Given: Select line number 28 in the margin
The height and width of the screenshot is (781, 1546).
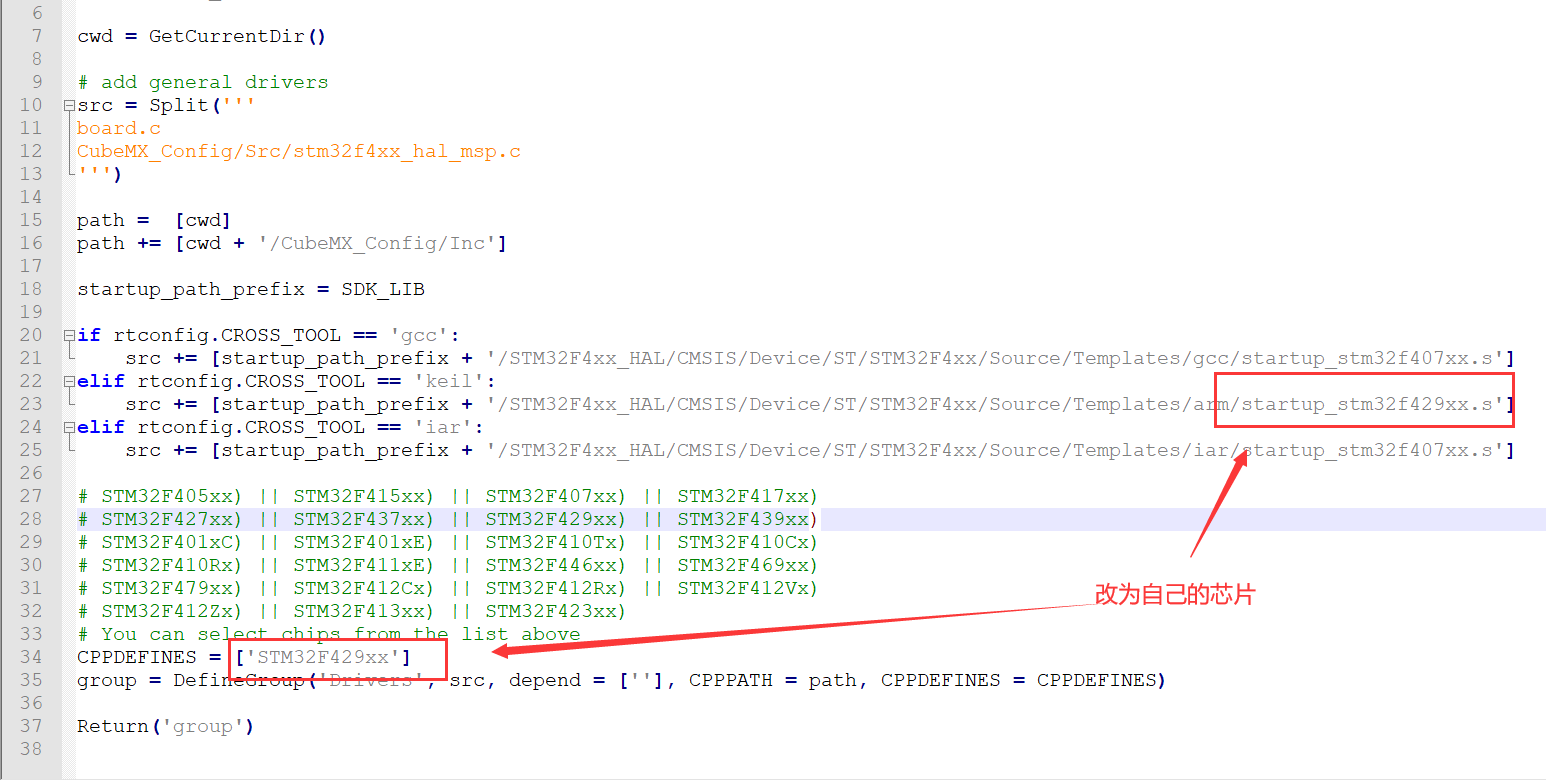Looking at the screenshot, I should 31,519.
